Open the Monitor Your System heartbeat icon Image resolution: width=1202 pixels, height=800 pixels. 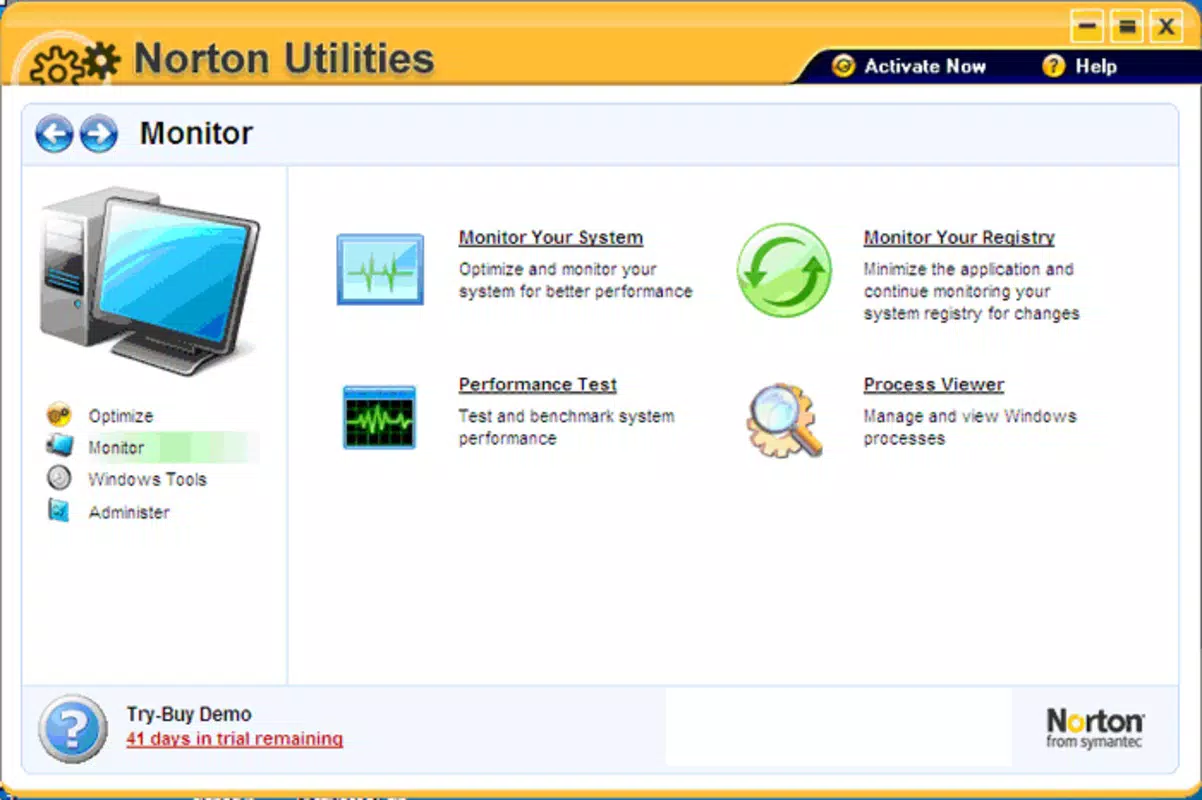(x=380, y=269)
